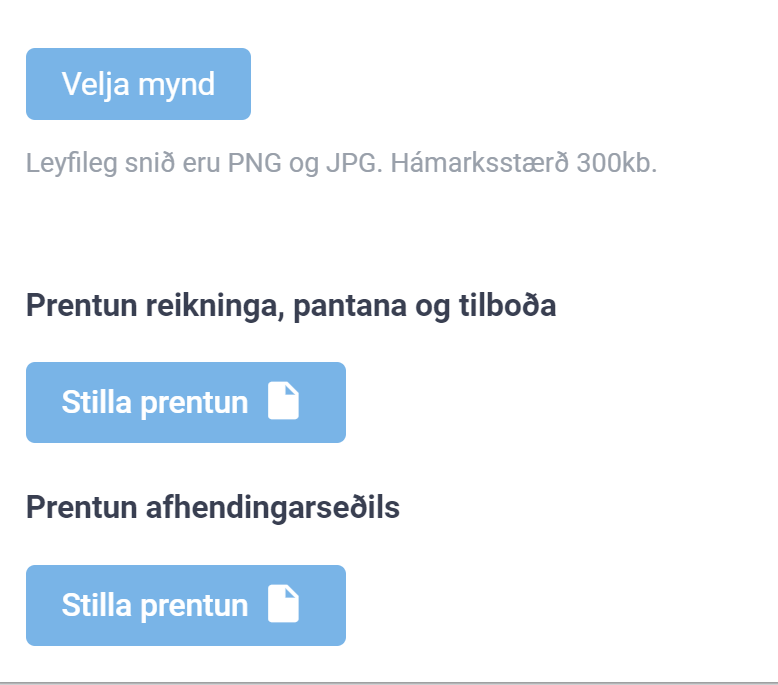Open Stilla prentun under Prentun afhendingarseðils
This screenshot has width=778, height=685.
185,605
